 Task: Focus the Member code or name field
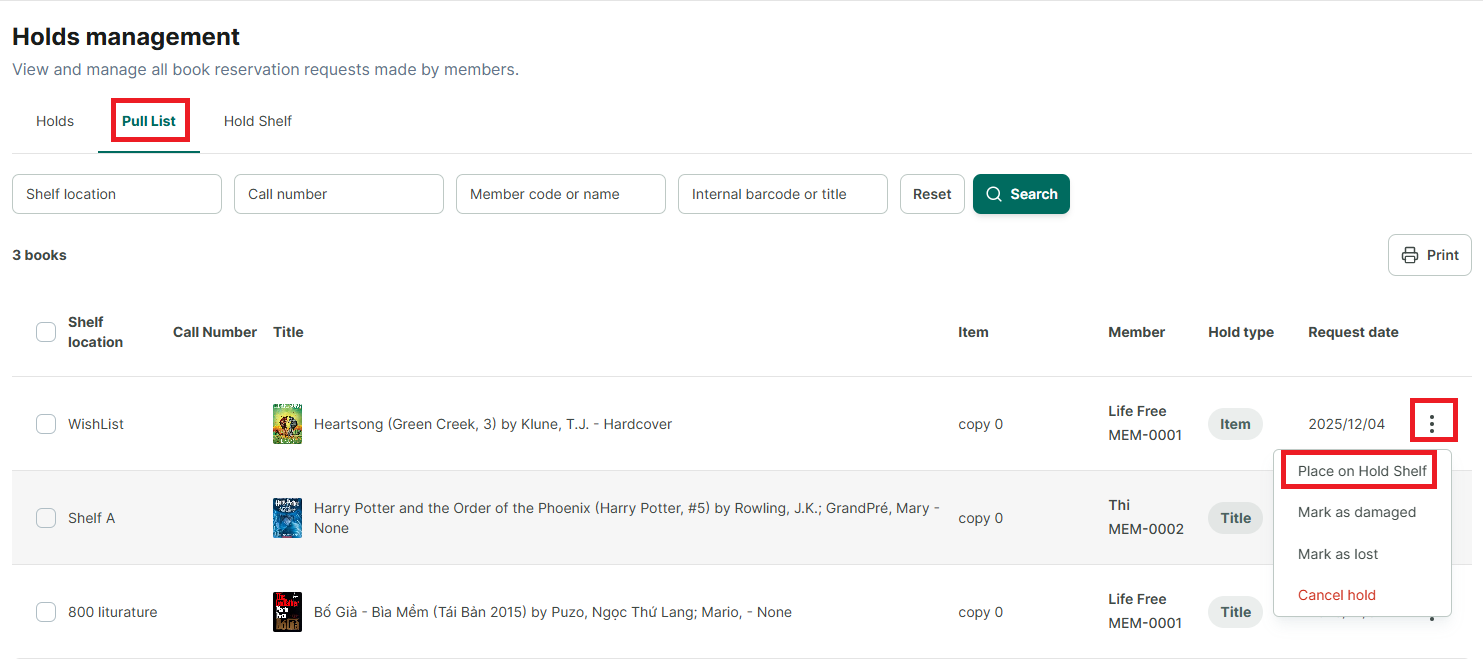[561, 194]
